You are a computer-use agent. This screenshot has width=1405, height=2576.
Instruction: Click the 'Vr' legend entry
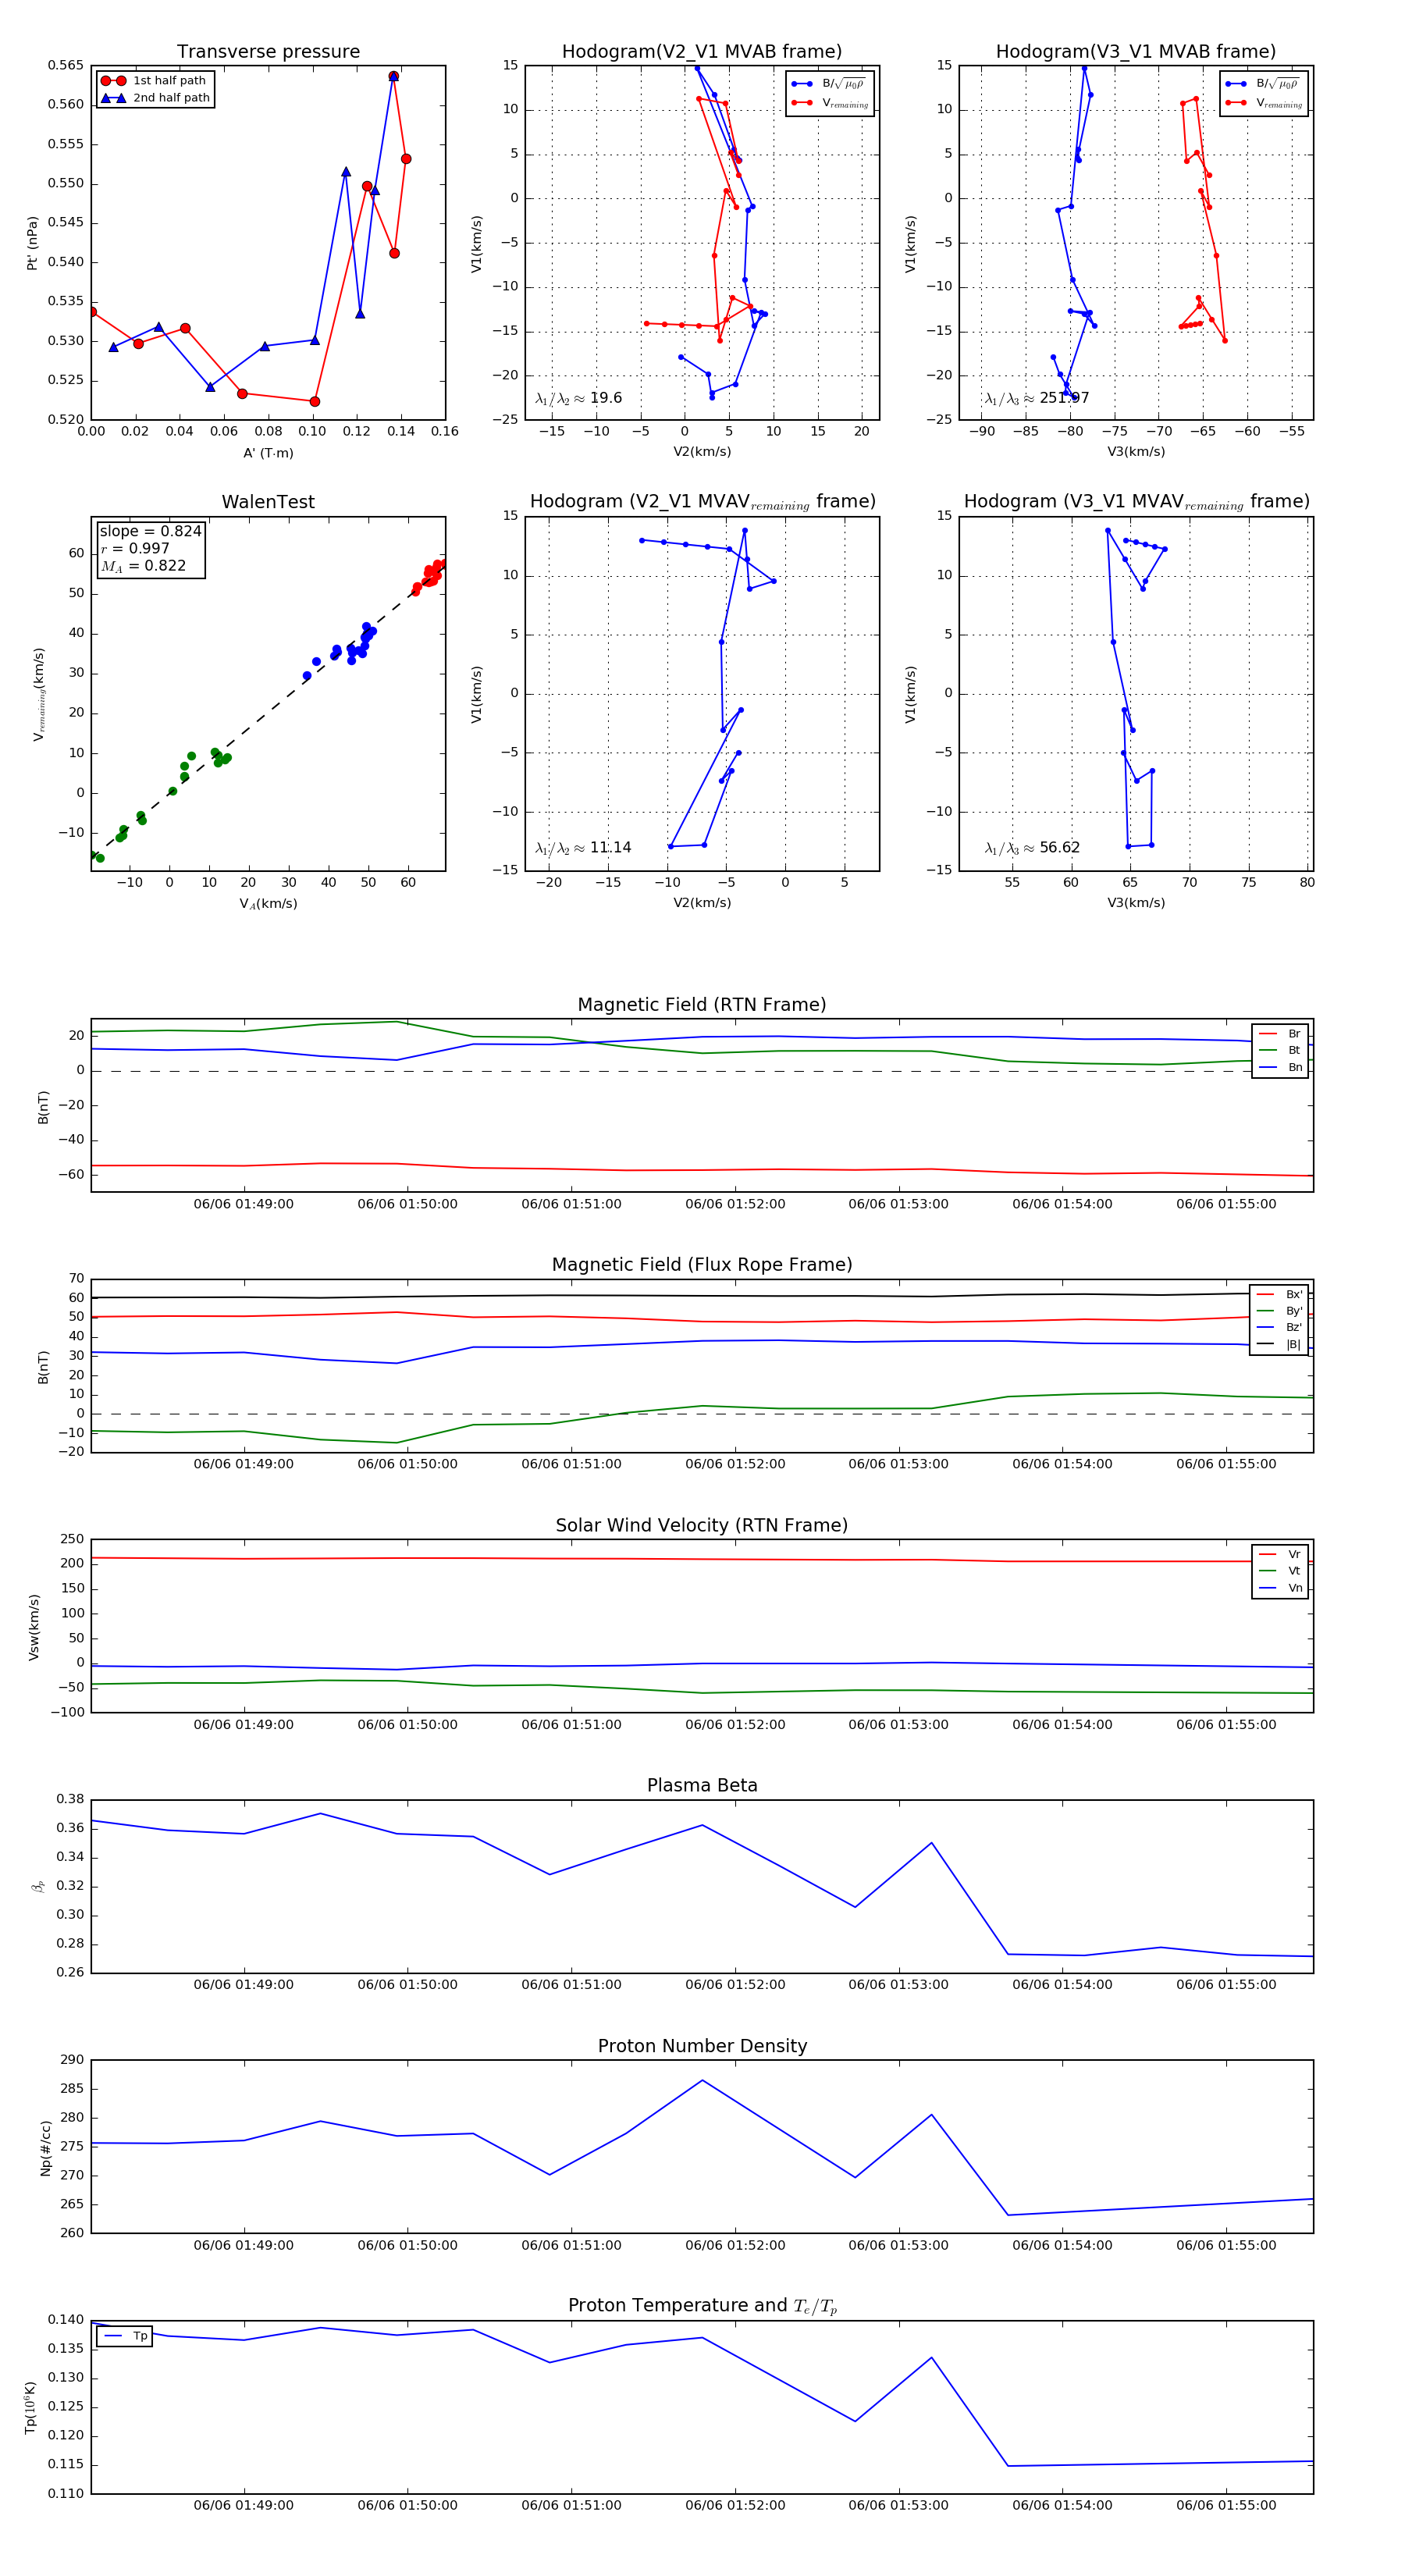[x=1281, y=1555]
